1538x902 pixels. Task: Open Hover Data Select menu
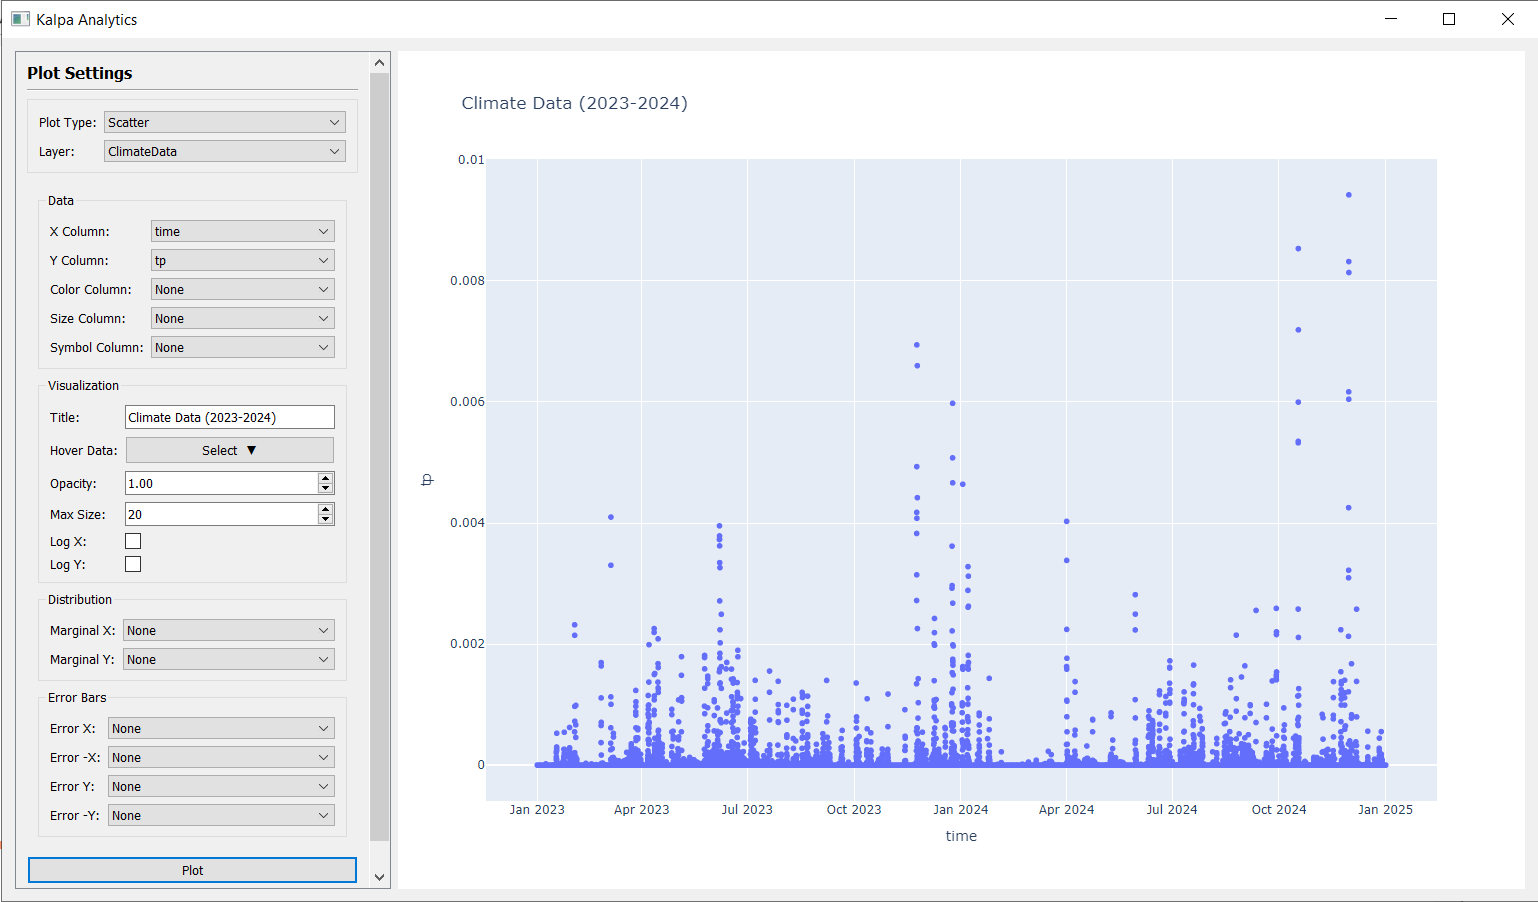(229, 450)
